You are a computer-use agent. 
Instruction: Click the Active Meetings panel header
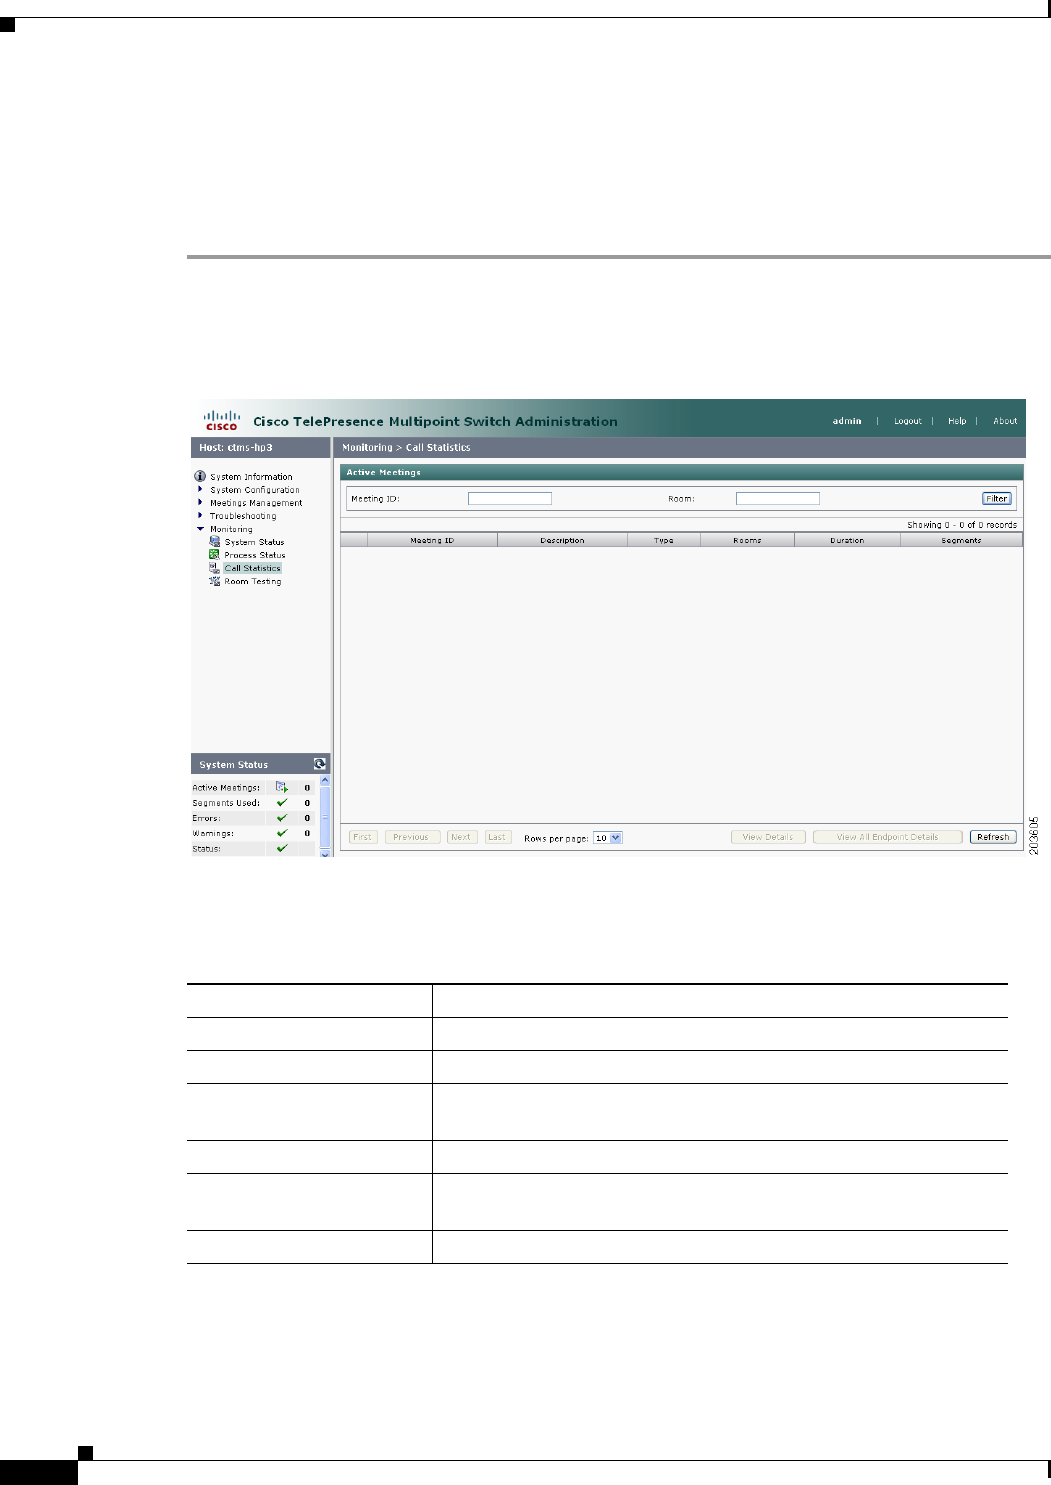pyautogui.click(x=682, y=472)
